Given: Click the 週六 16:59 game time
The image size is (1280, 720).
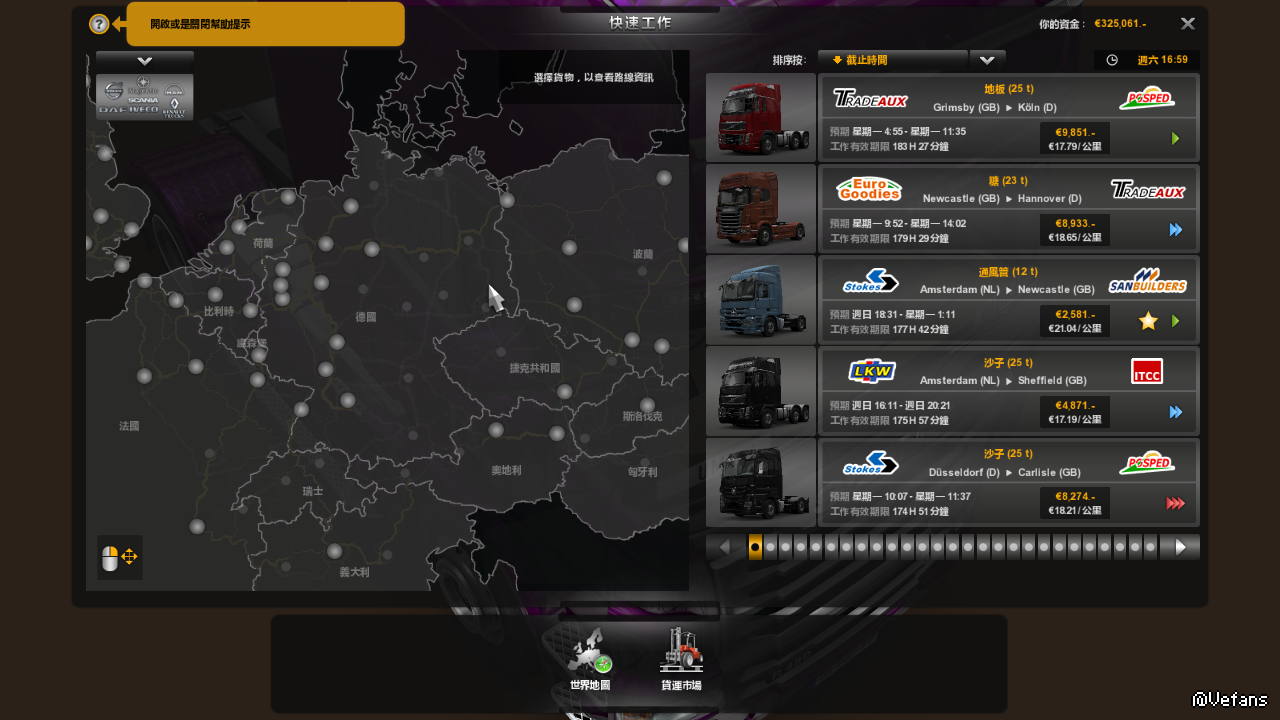Looking at the screenshot, I should point(1162,60).
